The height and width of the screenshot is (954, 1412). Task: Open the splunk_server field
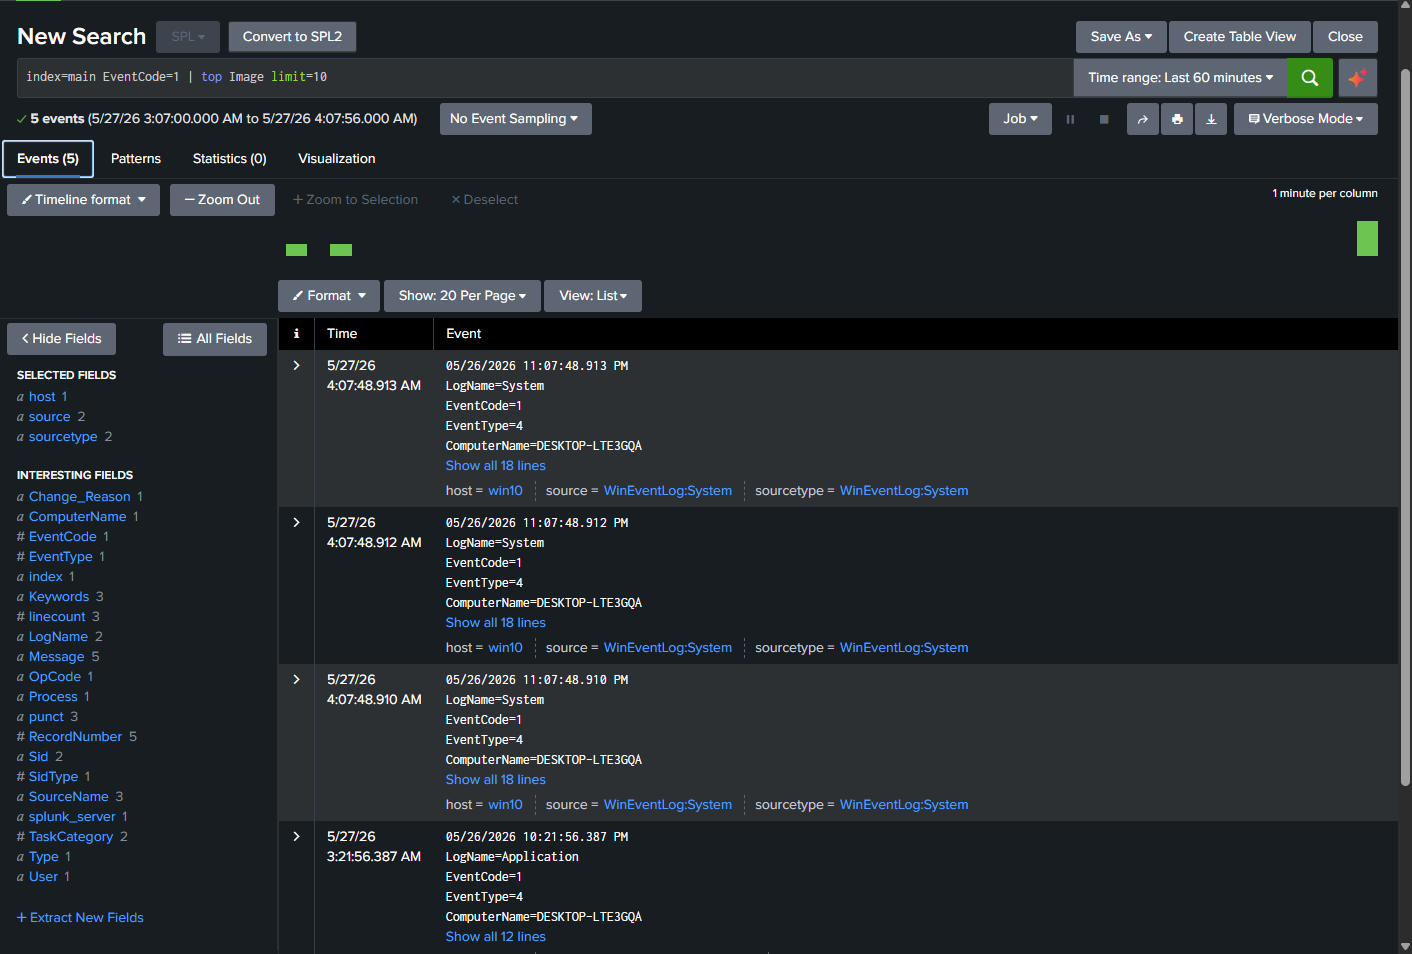pos(72,817)
